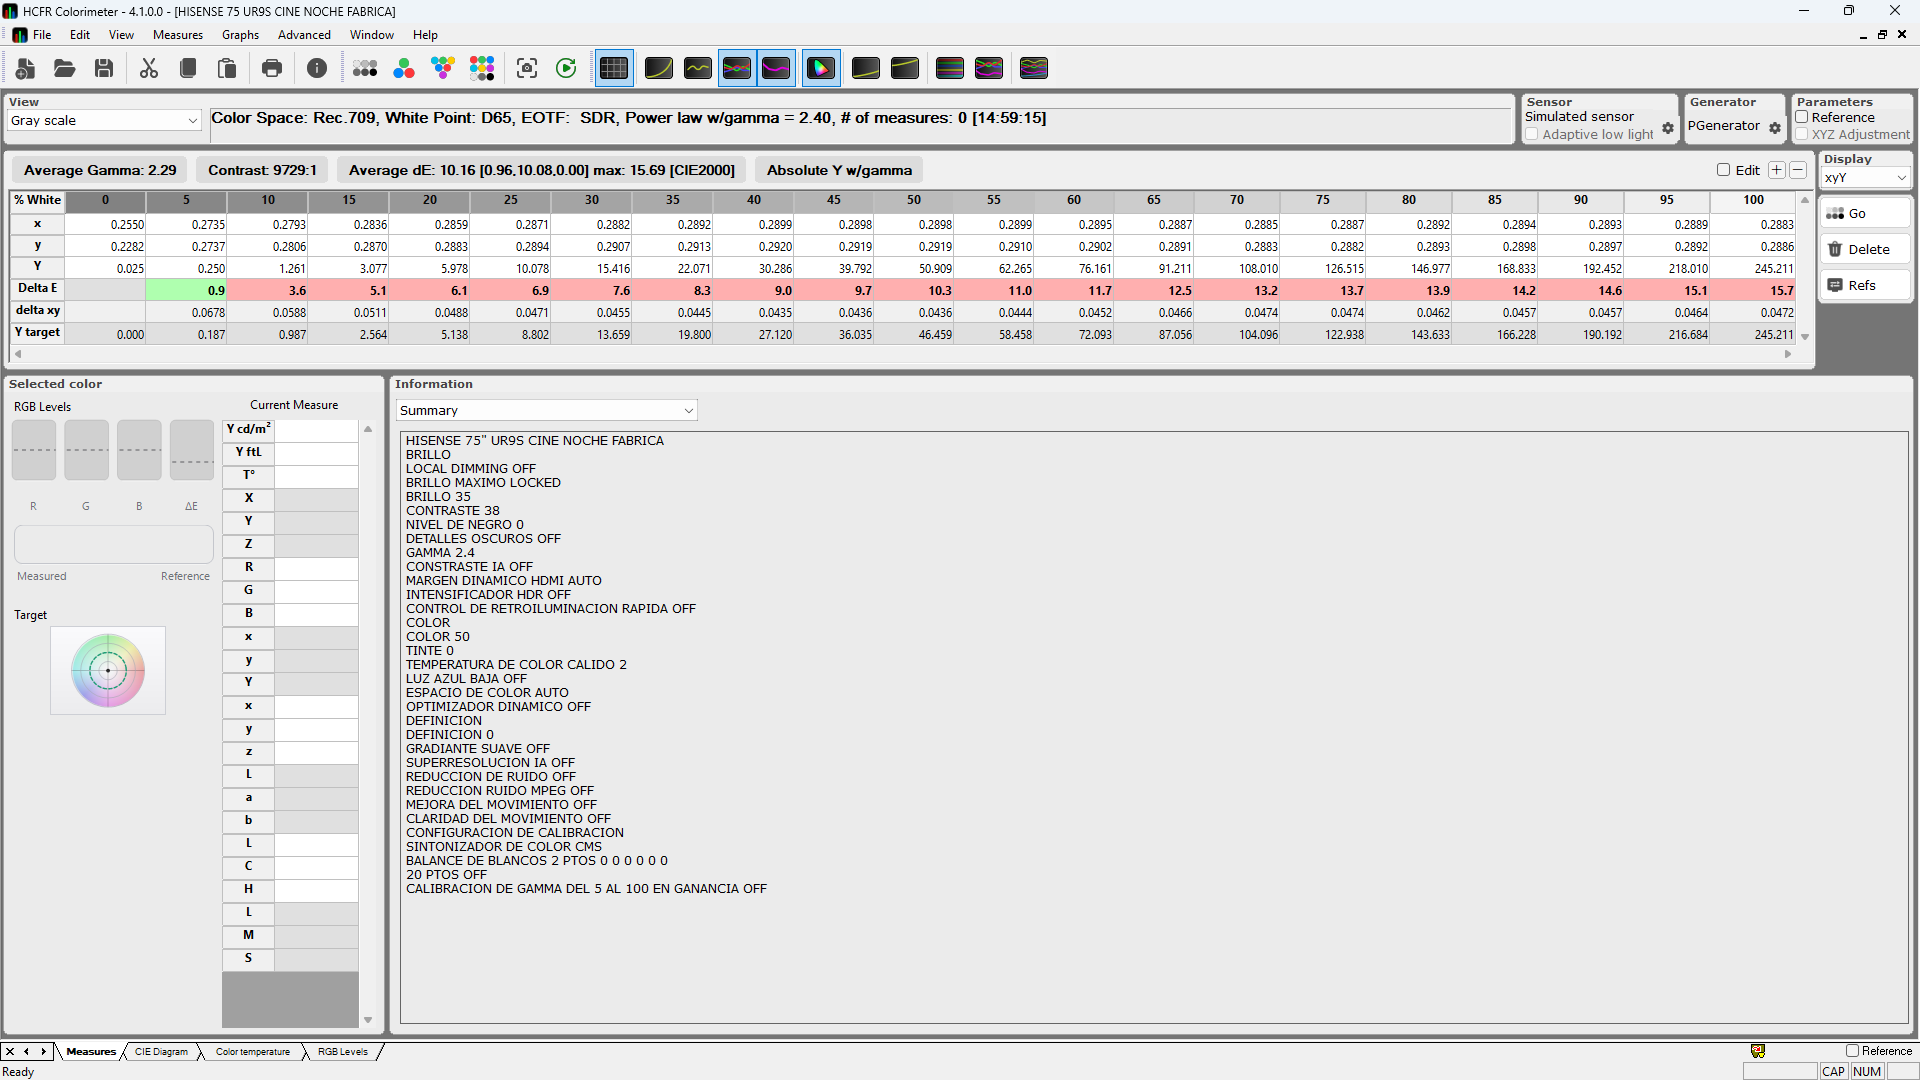Open the About info icon
The height and width of the screenshot is (1080, 1920).
(x=317, y=68)
